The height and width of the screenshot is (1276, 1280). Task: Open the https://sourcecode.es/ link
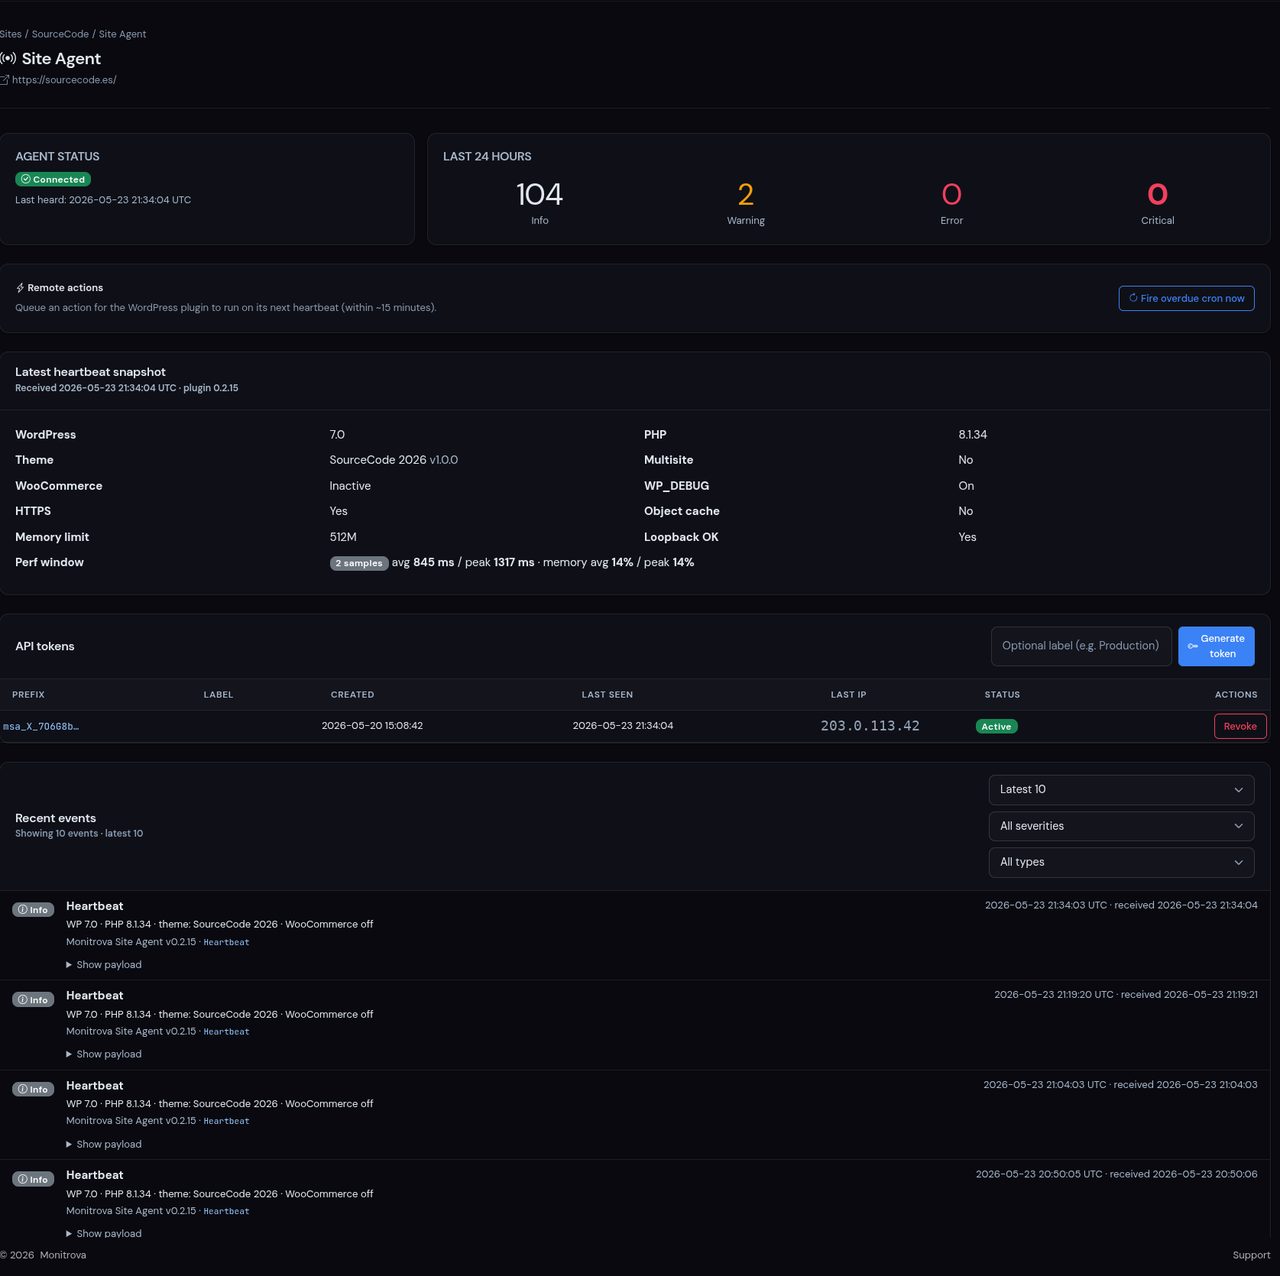(x=64, y=80)
